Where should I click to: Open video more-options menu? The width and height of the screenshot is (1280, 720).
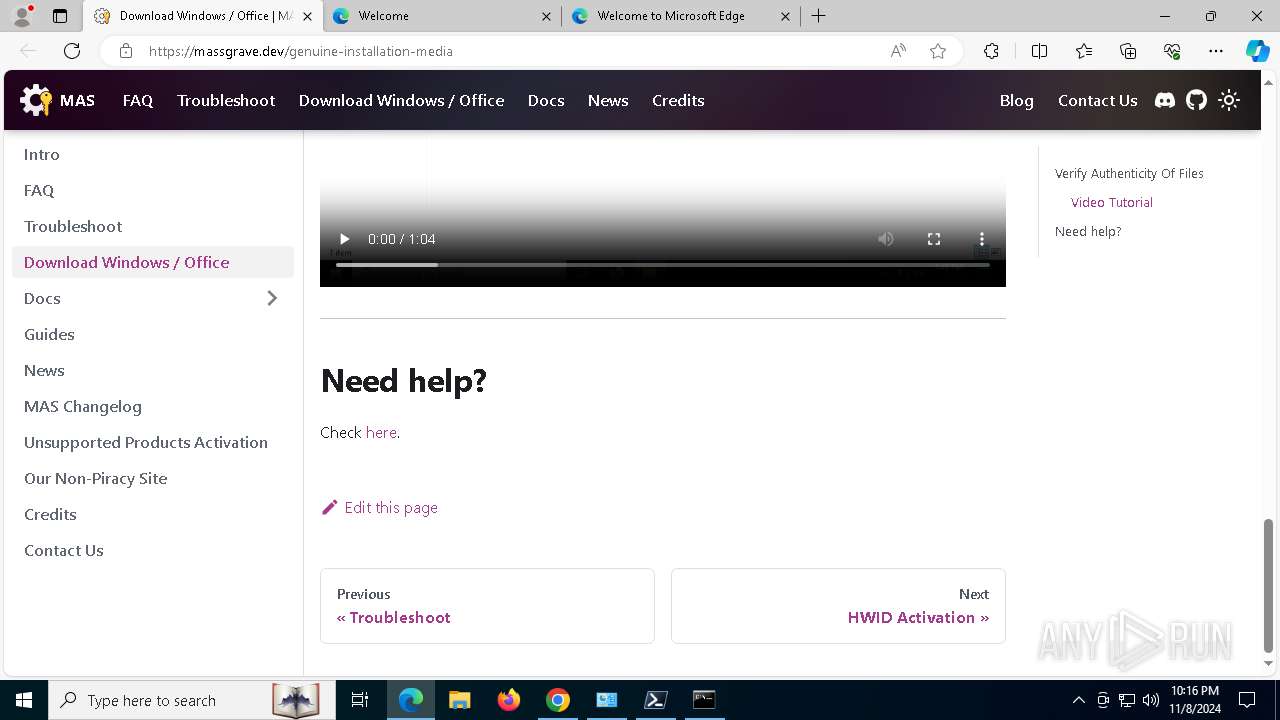(982, 239)
